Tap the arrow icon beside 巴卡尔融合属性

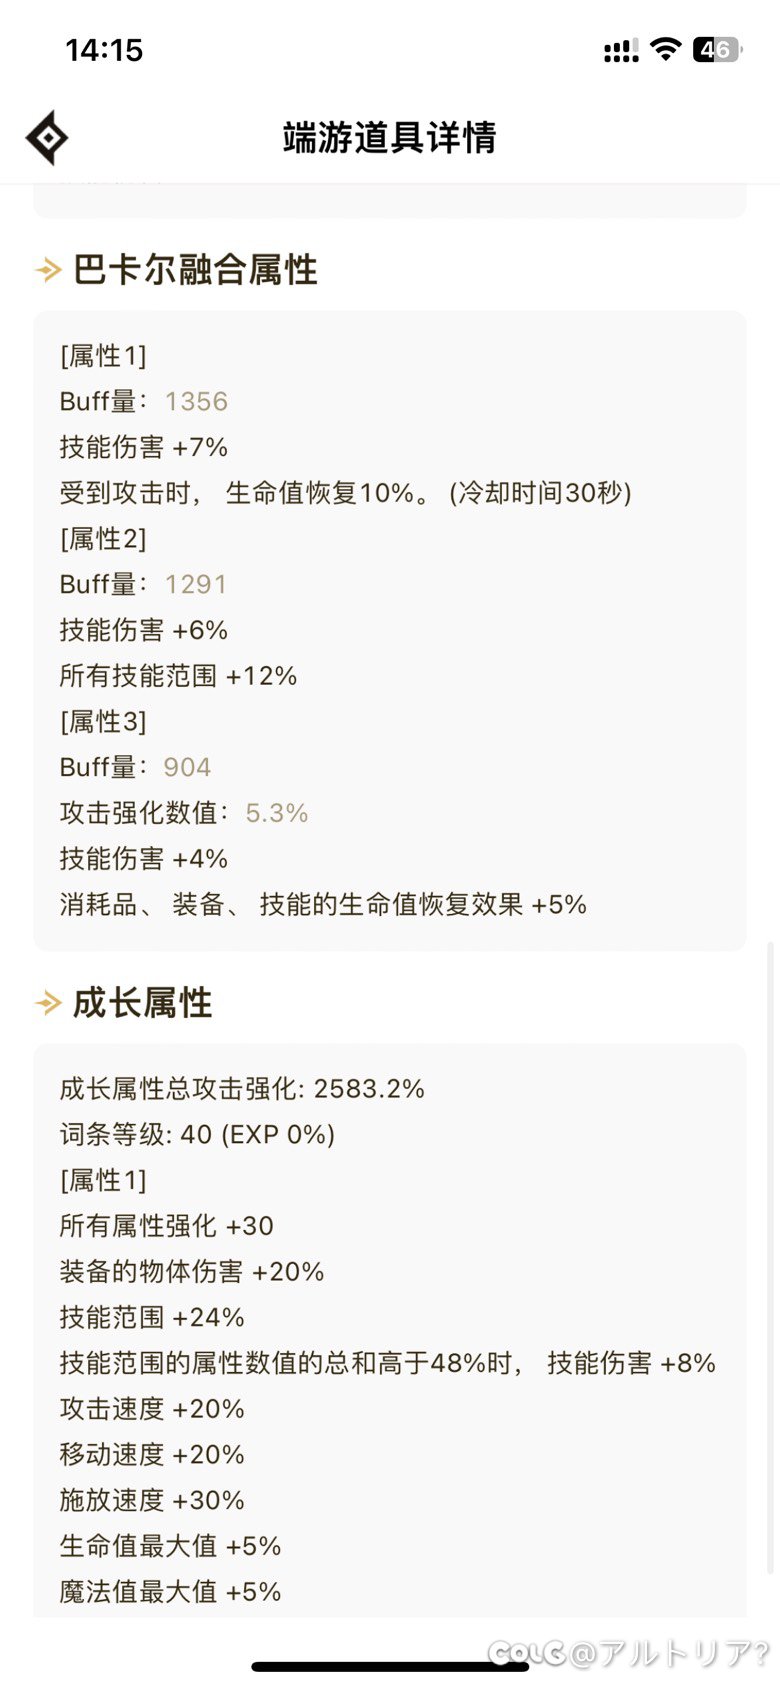click(48, 270)
